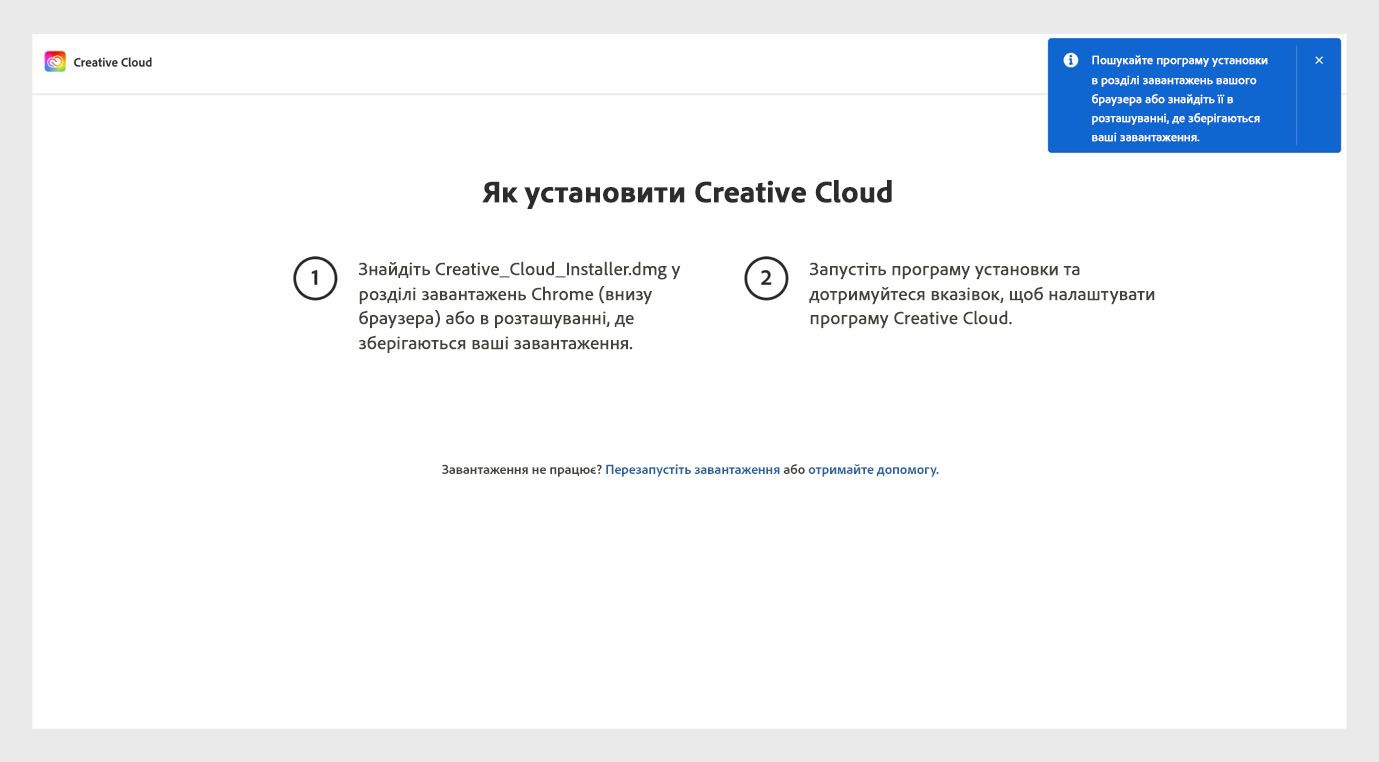Click the Перезапустіть завантаження link
Image resolution: width=1379 pixels, height=762 pixels.
pyautogui.click(x=692, y=470)
